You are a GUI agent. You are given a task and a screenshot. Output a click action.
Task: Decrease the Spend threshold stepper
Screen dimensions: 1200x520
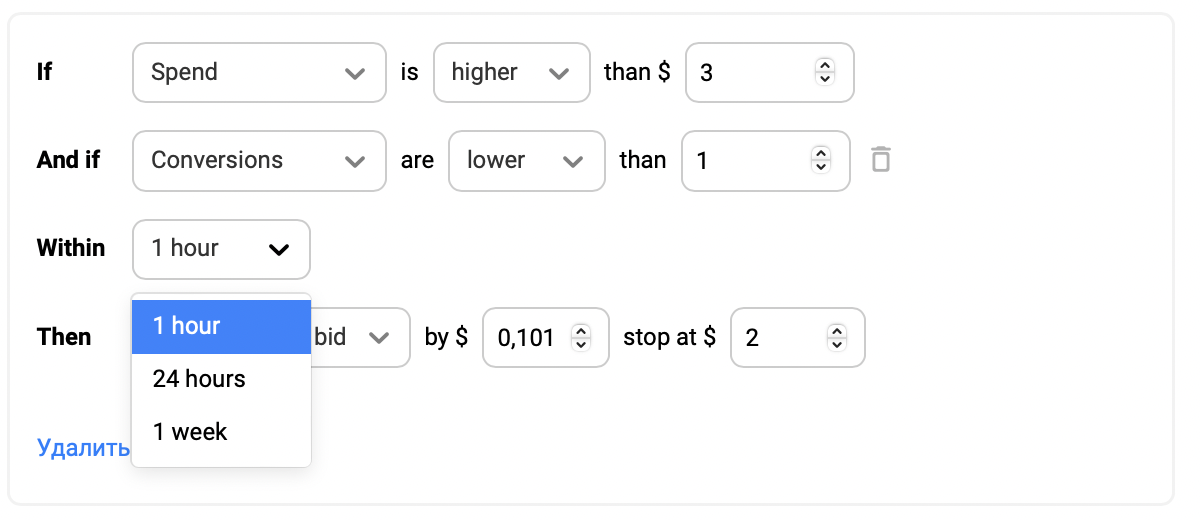click(x=824, y=79)
